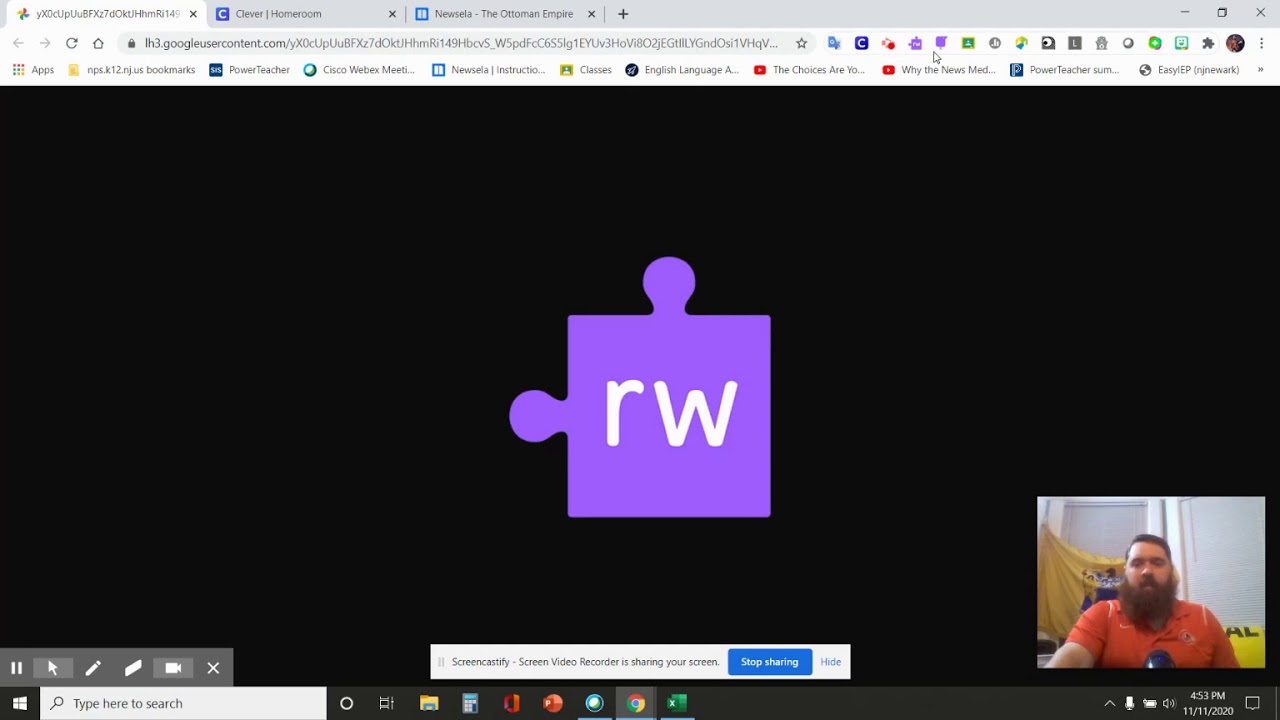The height and width of the screenshot is (720, 1280).
Task: Show hidden system tray icons
Action: 1109,703
